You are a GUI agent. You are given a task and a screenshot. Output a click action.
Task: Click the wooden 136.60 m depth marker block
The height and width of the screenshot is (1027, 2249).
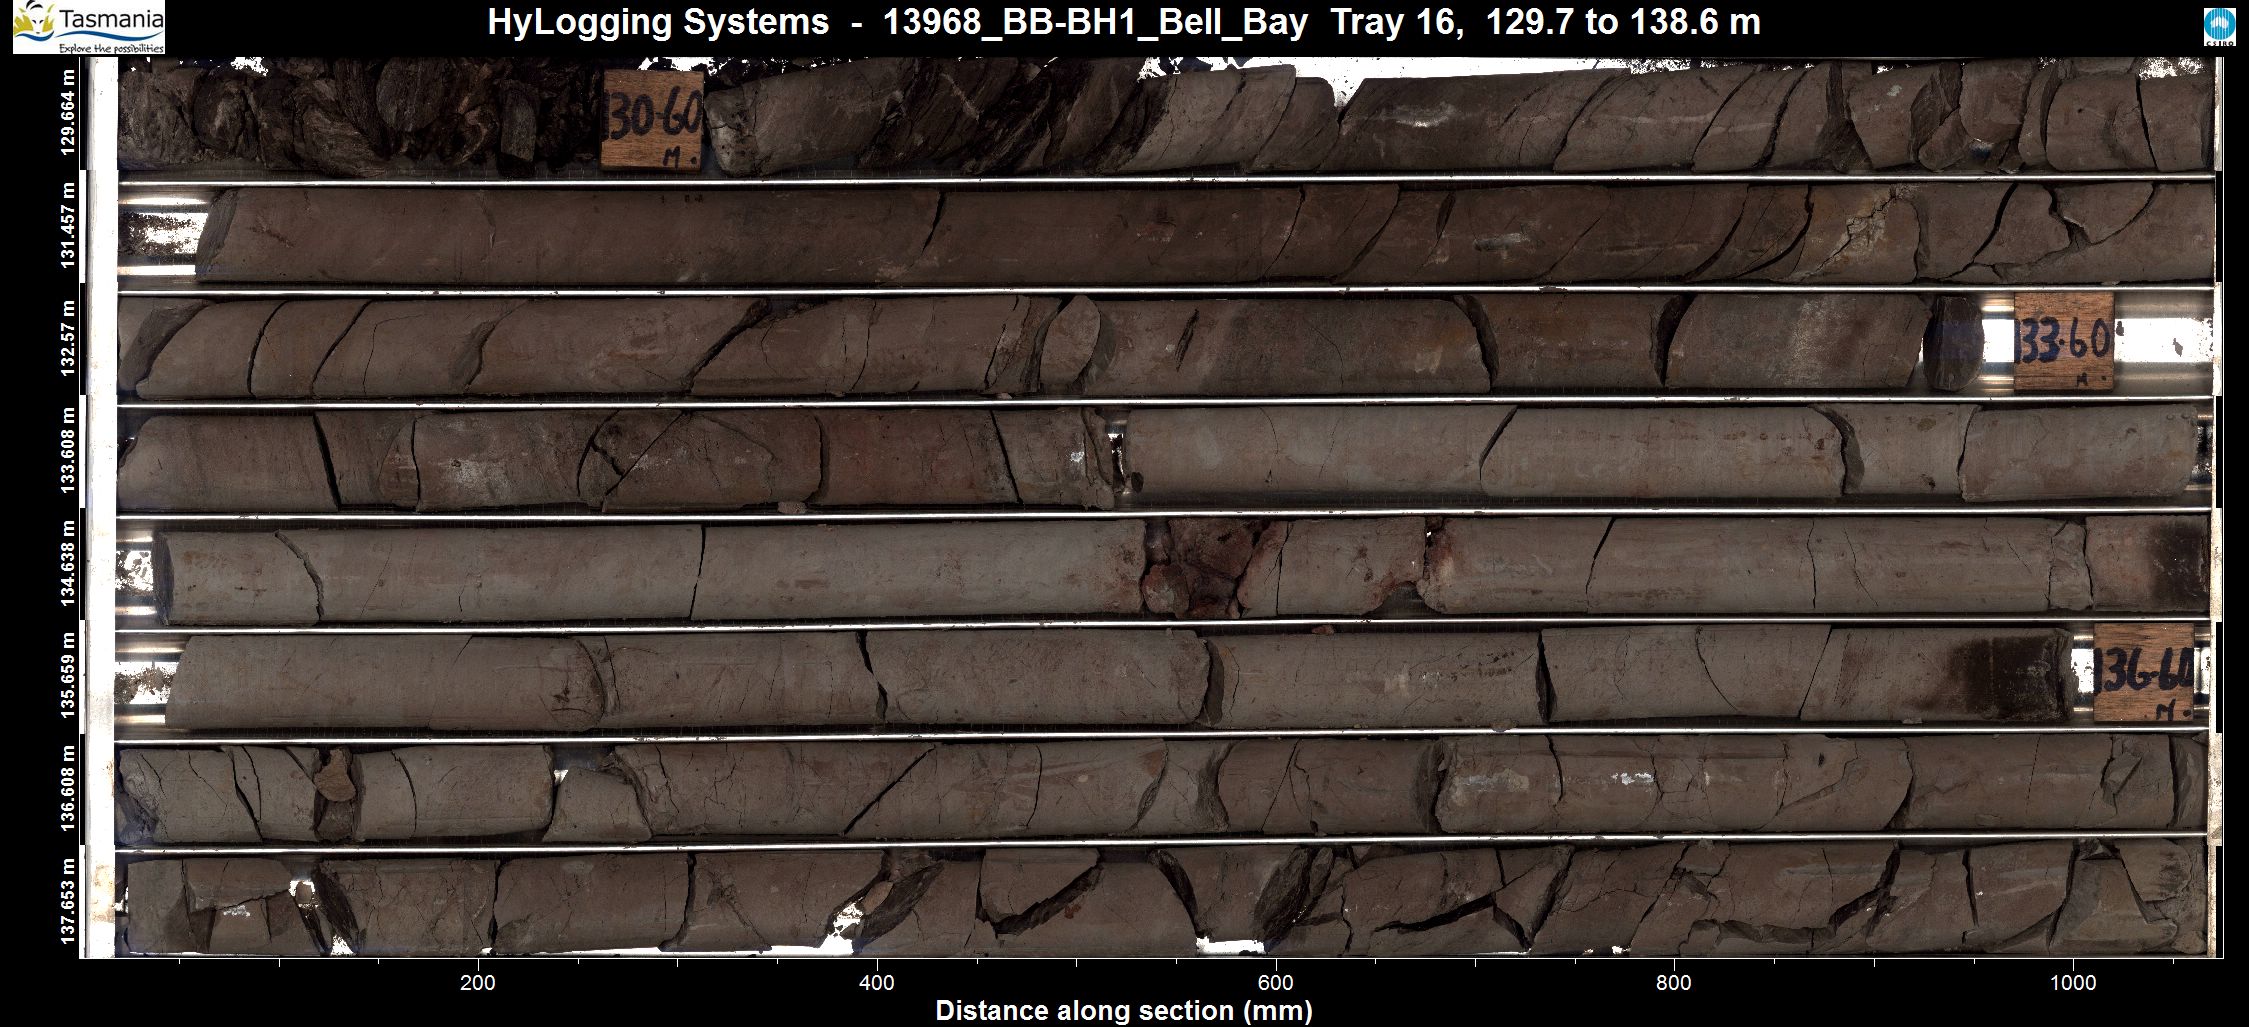click(2144, 673)
